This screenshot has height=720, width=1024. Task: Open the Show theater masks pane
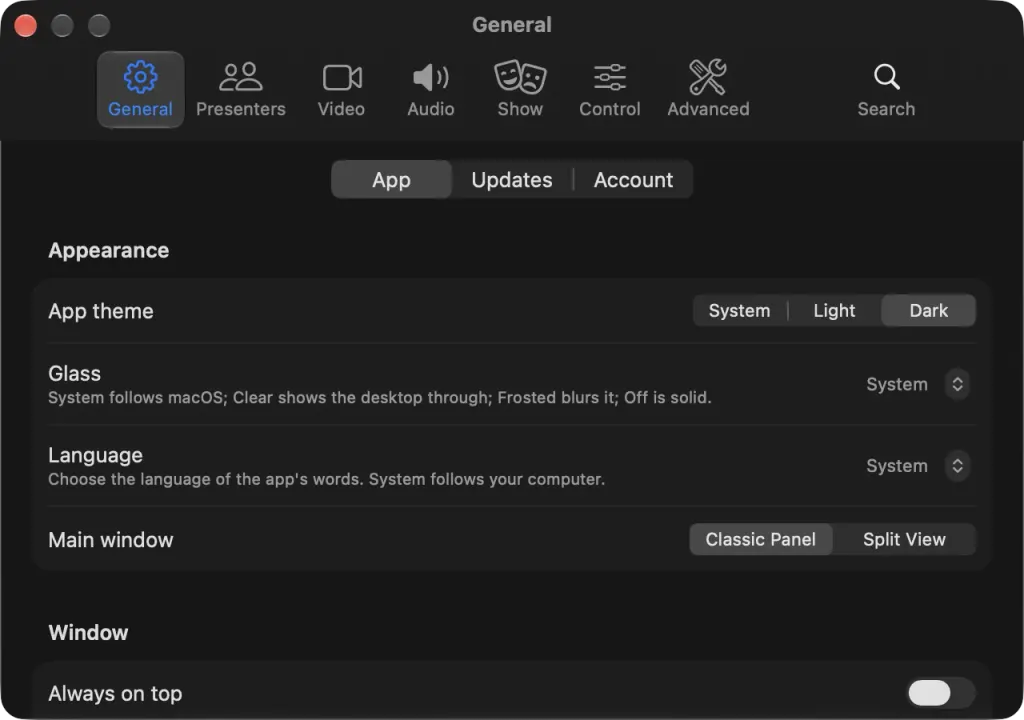tap(520, 90)
